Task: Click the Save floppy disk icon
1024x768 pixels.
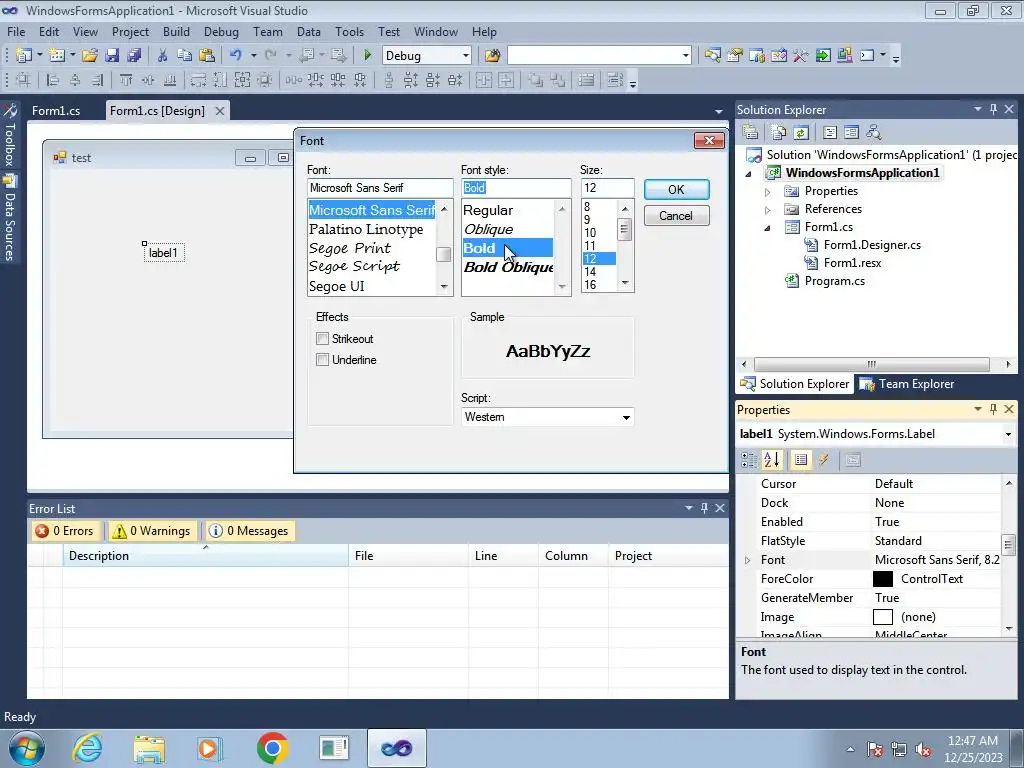Action: tap(112, 56)
